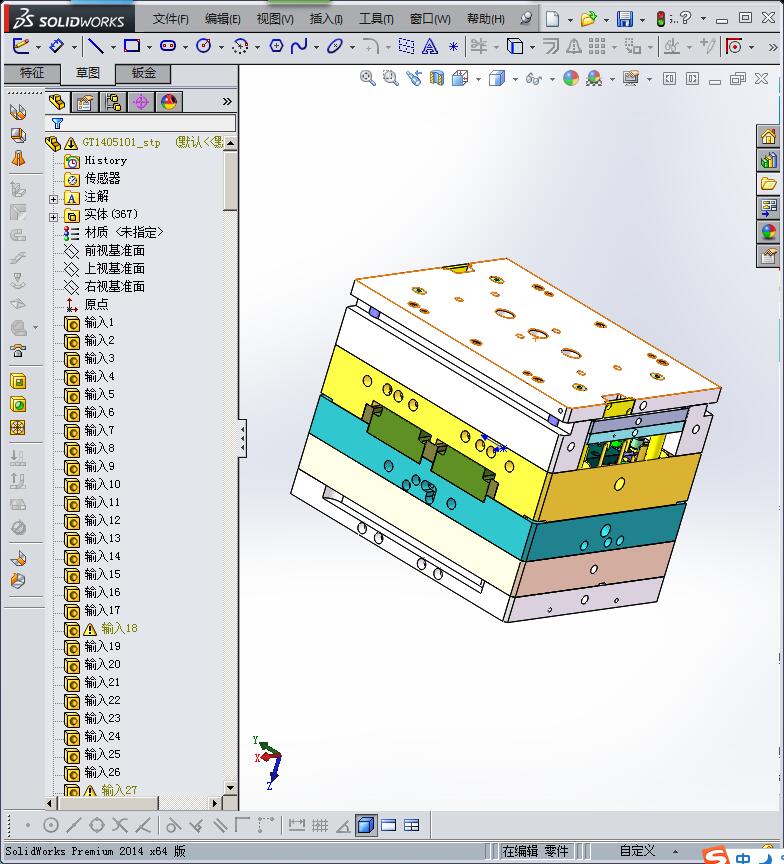Open the 工具(T) menu

pos(376,19)
